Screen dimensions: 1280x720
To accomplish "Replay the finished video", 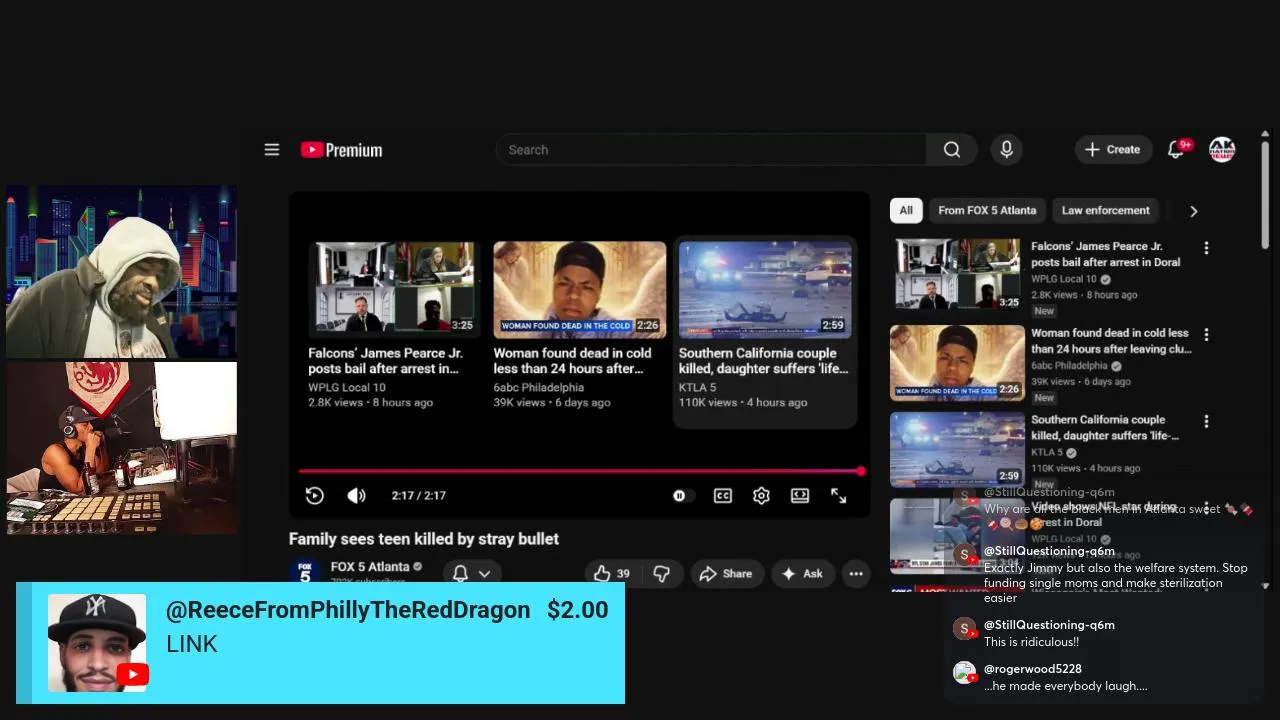I will click(x=314, y=495).
